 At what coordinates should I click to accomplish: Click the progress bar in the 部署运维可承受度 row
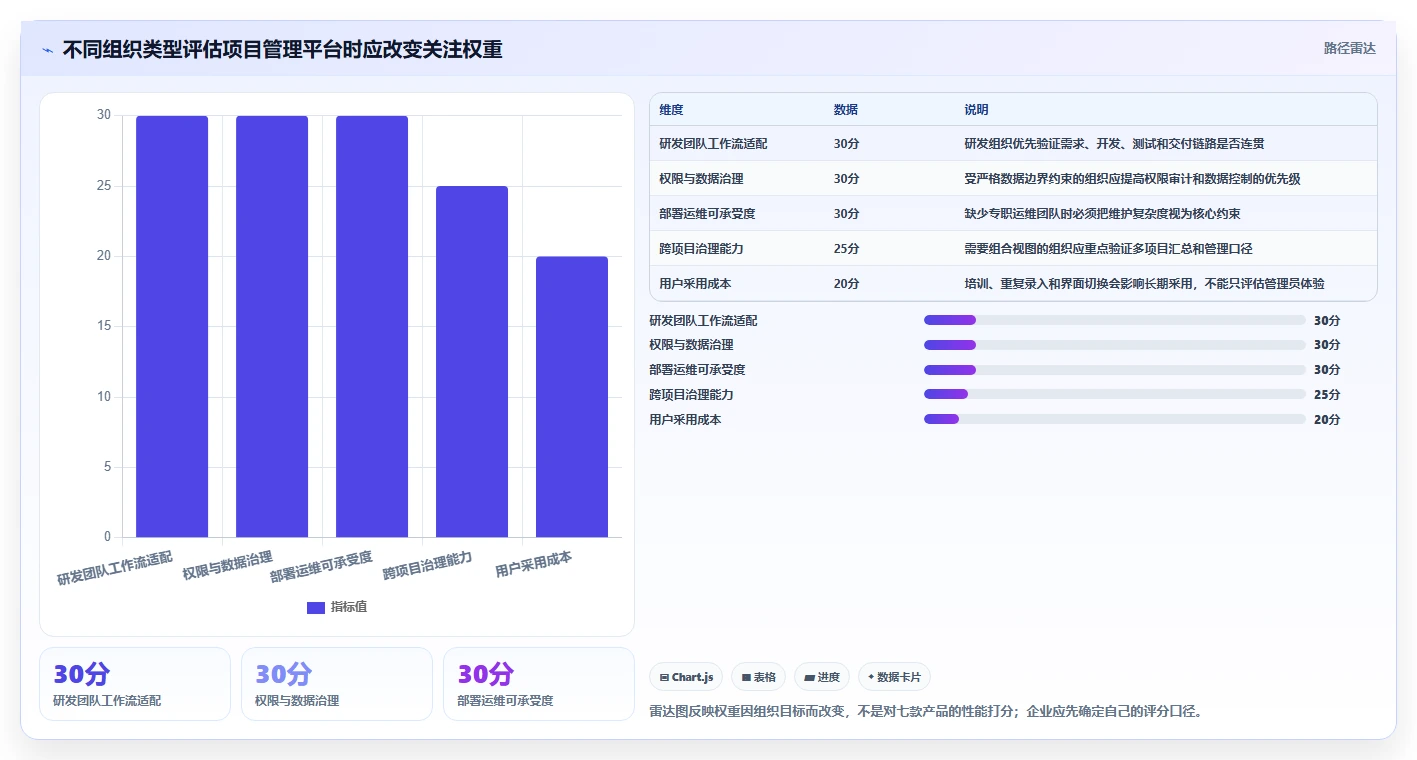pyautogui.click(x=1115, y=370)
